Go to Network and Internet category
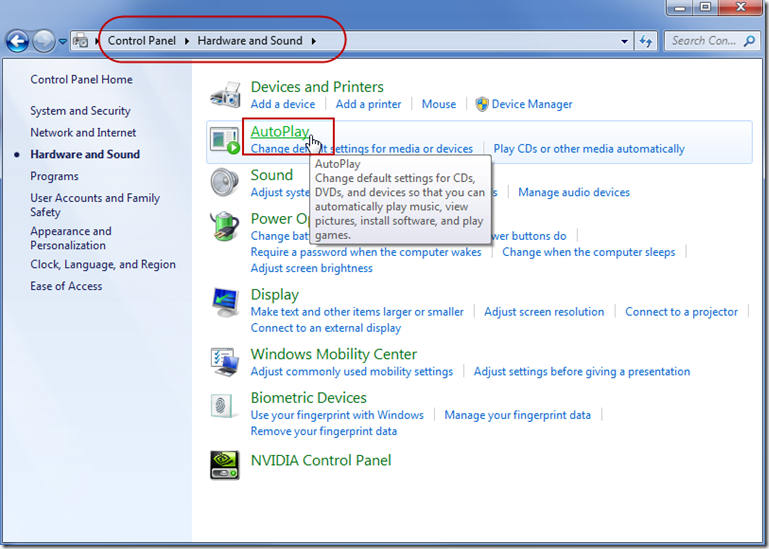Screen dimensions: 769x549 pyautogui.click(x=83, y=132)
